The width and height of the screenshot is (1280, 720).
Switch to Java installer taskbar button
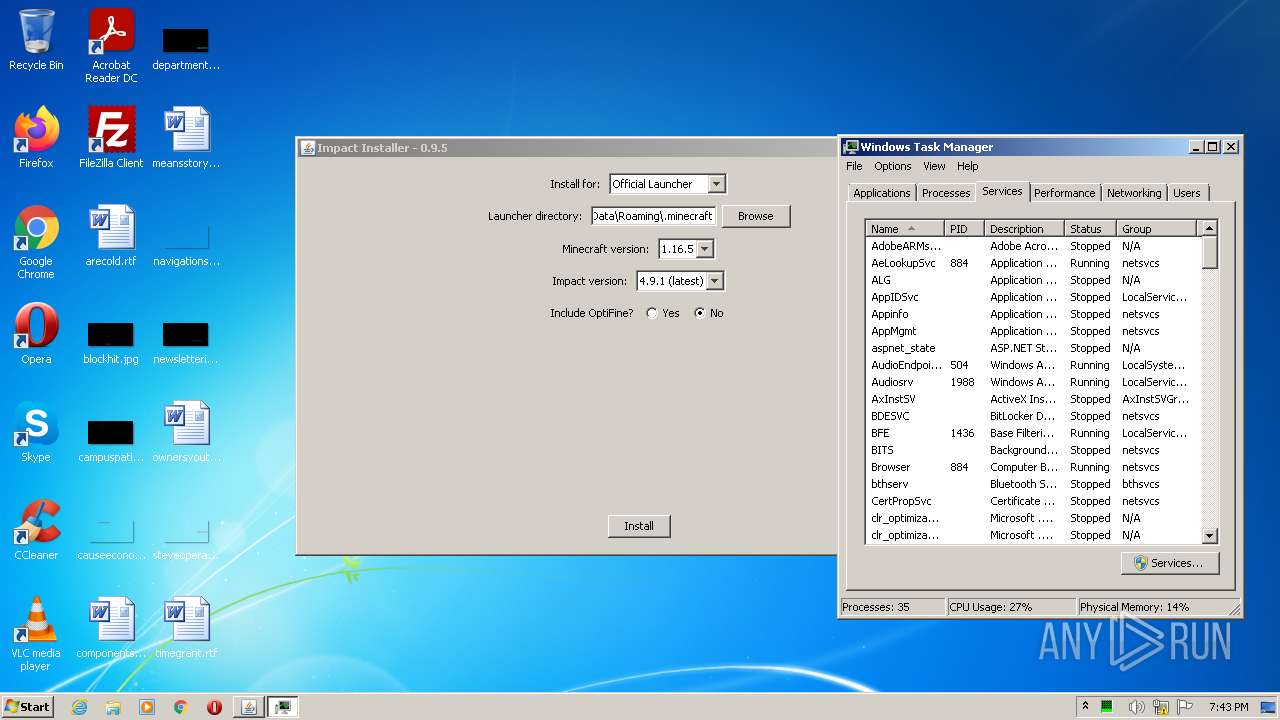[249, 707]
